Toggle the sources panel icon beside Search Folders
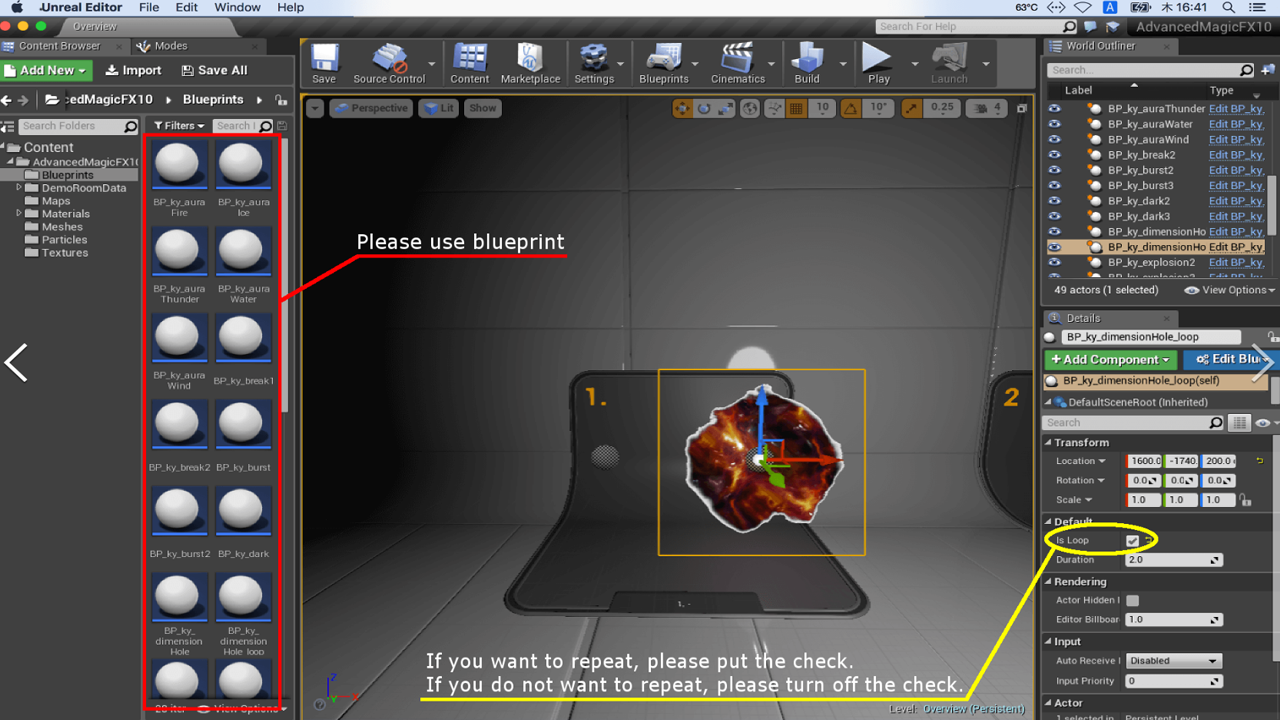 coord(7,126)
